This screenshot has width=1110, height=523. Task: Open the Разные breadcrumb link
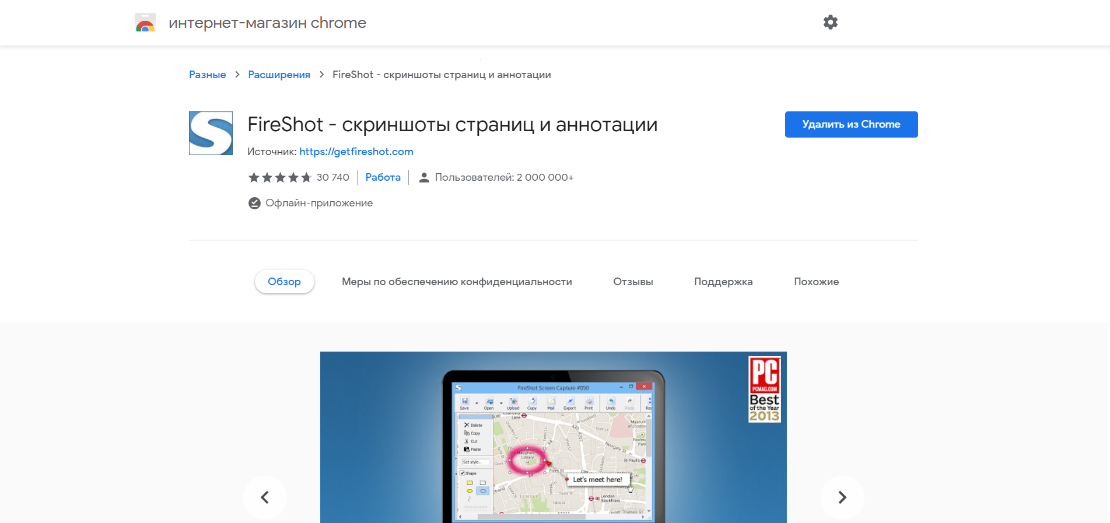pyautogui.click(x=207, y=74)
